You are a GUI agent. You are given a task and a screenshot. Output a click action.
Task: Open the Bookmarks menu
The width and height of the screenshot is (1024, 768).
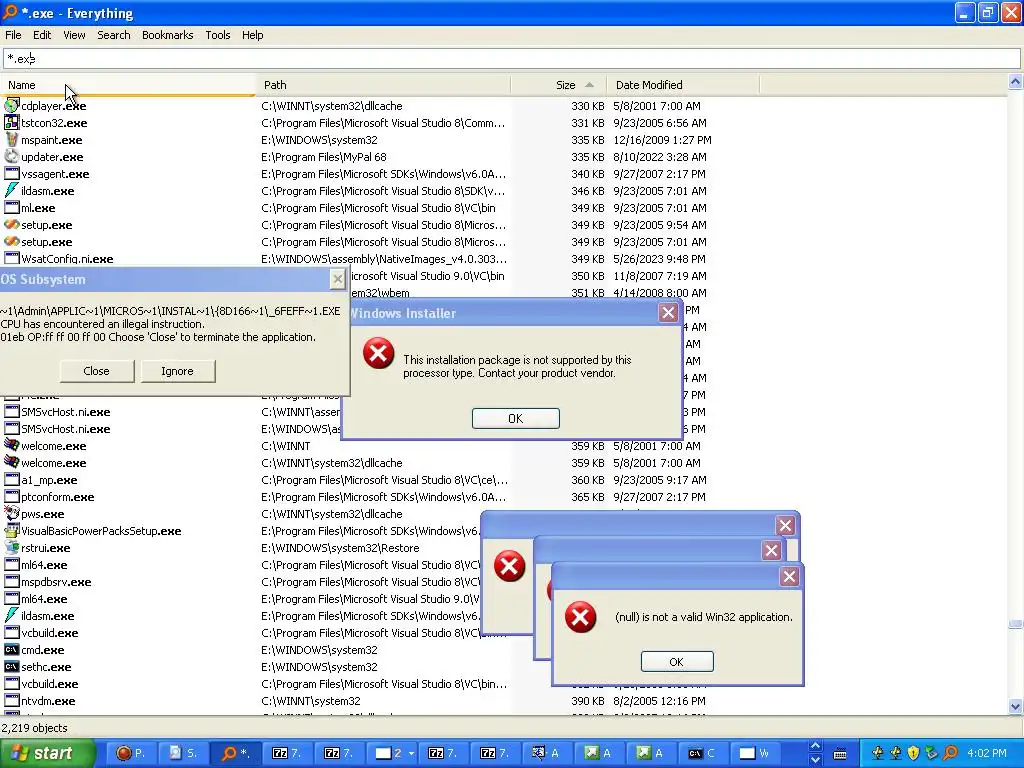pyautogui.click(x=167, y=35)
